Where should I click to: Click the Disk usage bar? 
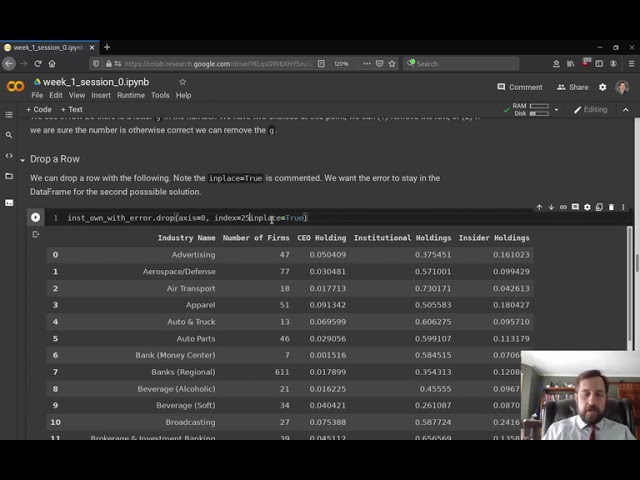(539, 113)
